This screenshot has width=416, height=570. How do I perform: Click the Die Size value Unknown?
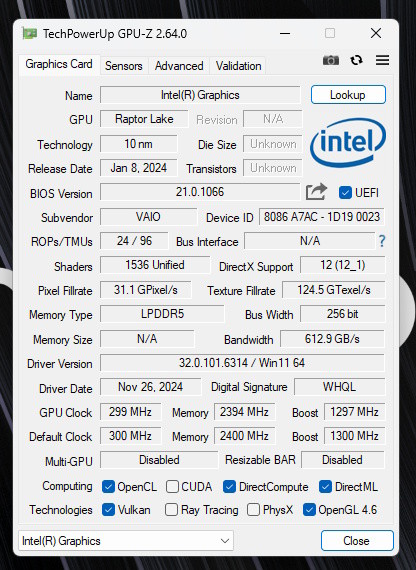point(273,144)
